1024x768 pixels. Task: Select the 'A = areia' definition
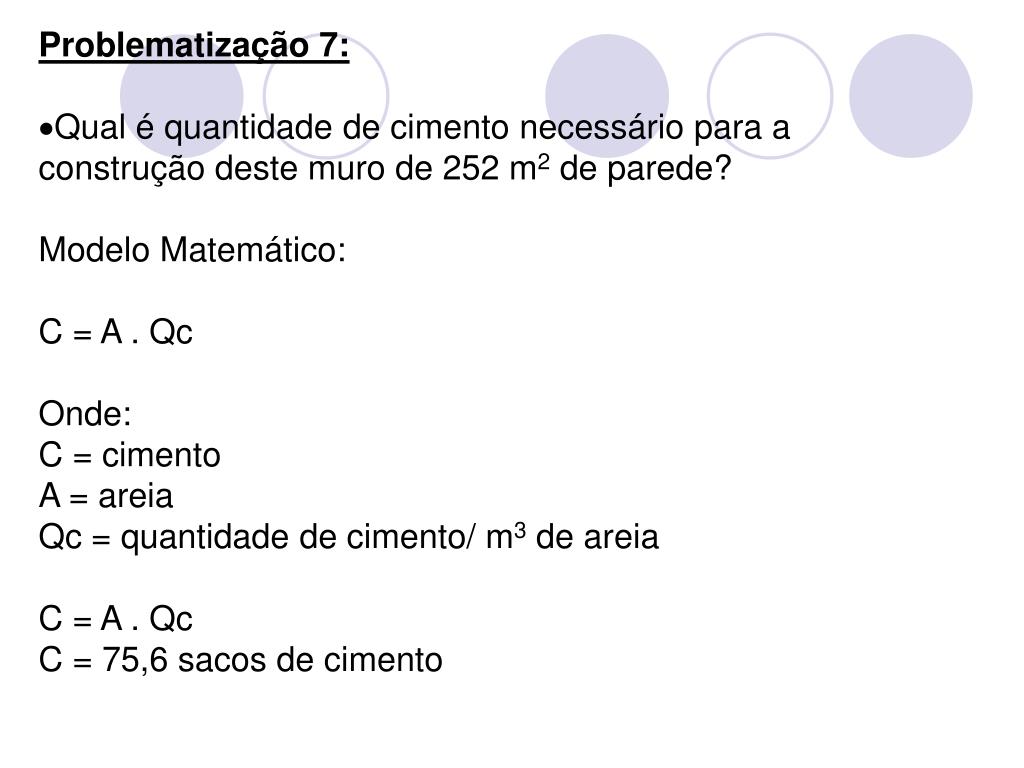coord(106,496)
